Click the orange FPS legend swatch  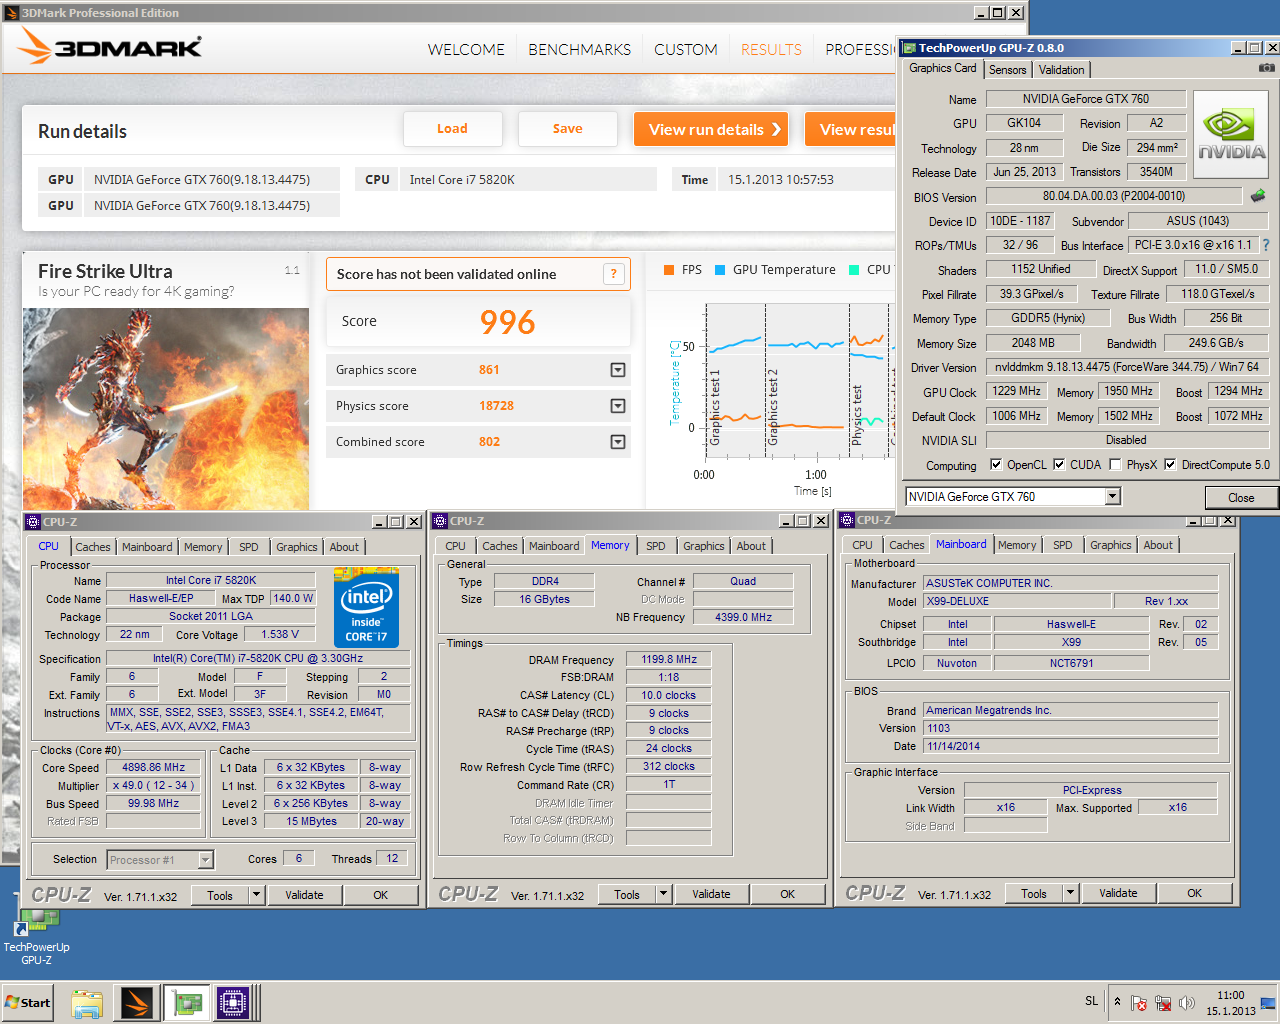[x=669, y=270]
